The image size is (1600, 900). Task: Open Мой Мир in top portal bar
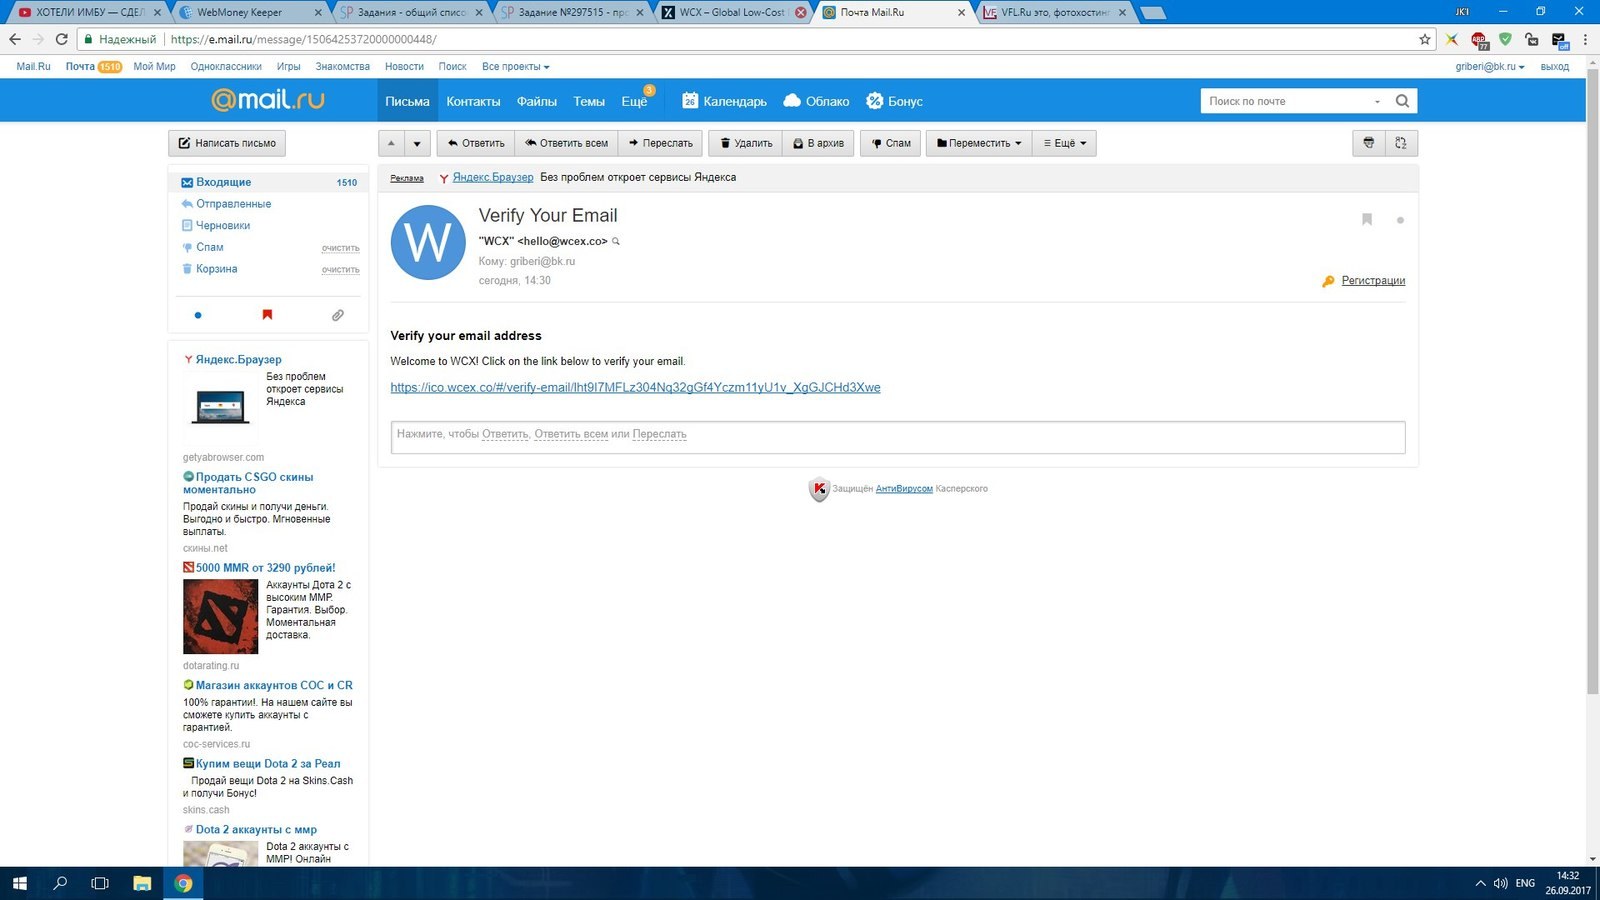tap(154, 66)
